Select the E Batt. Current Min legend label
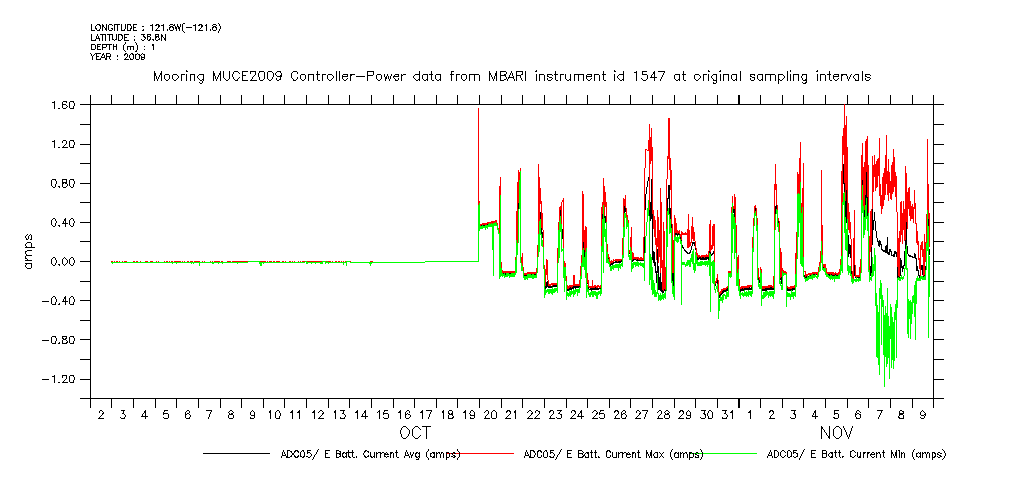The height and width of the screenshot is (504, 1009). tap(856, 454)
